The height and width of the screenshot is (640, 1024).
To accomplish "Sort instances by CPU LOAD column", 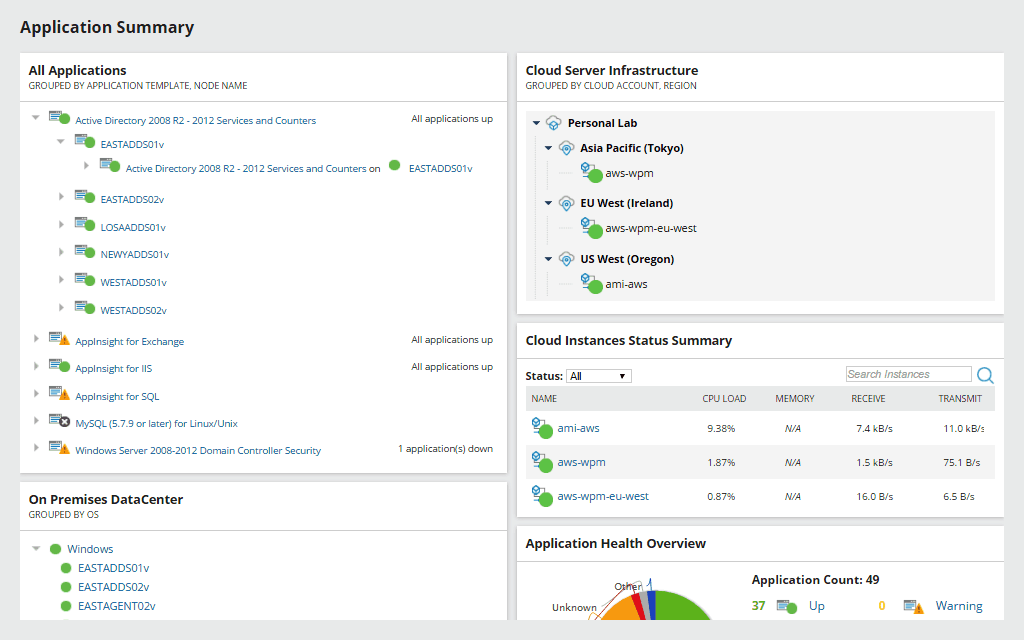I will tap(724, 398).
